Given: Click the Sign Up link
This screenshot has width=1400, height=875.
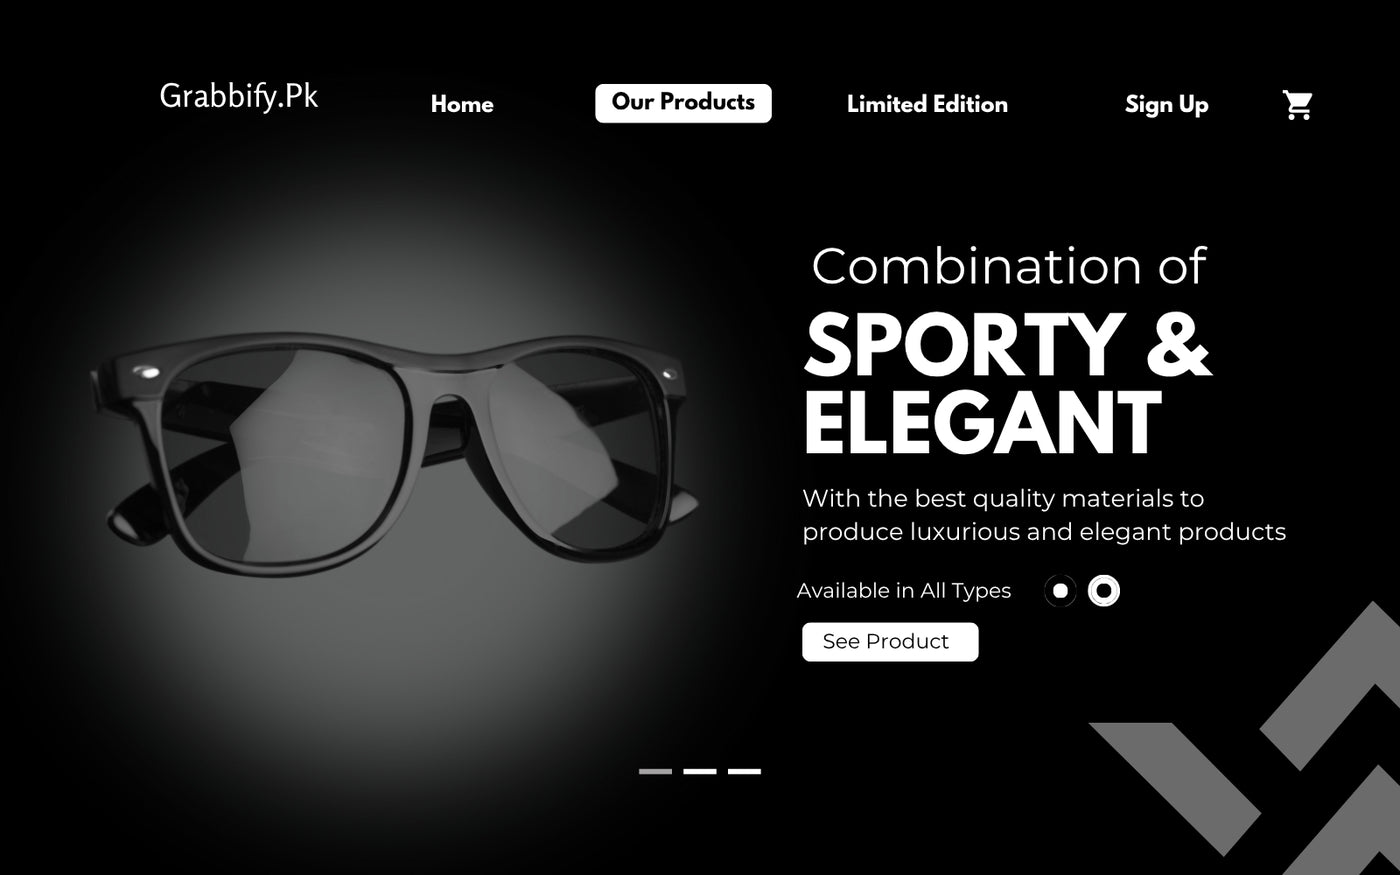Looking at the screenshot, I should (x=1166, y=105).
